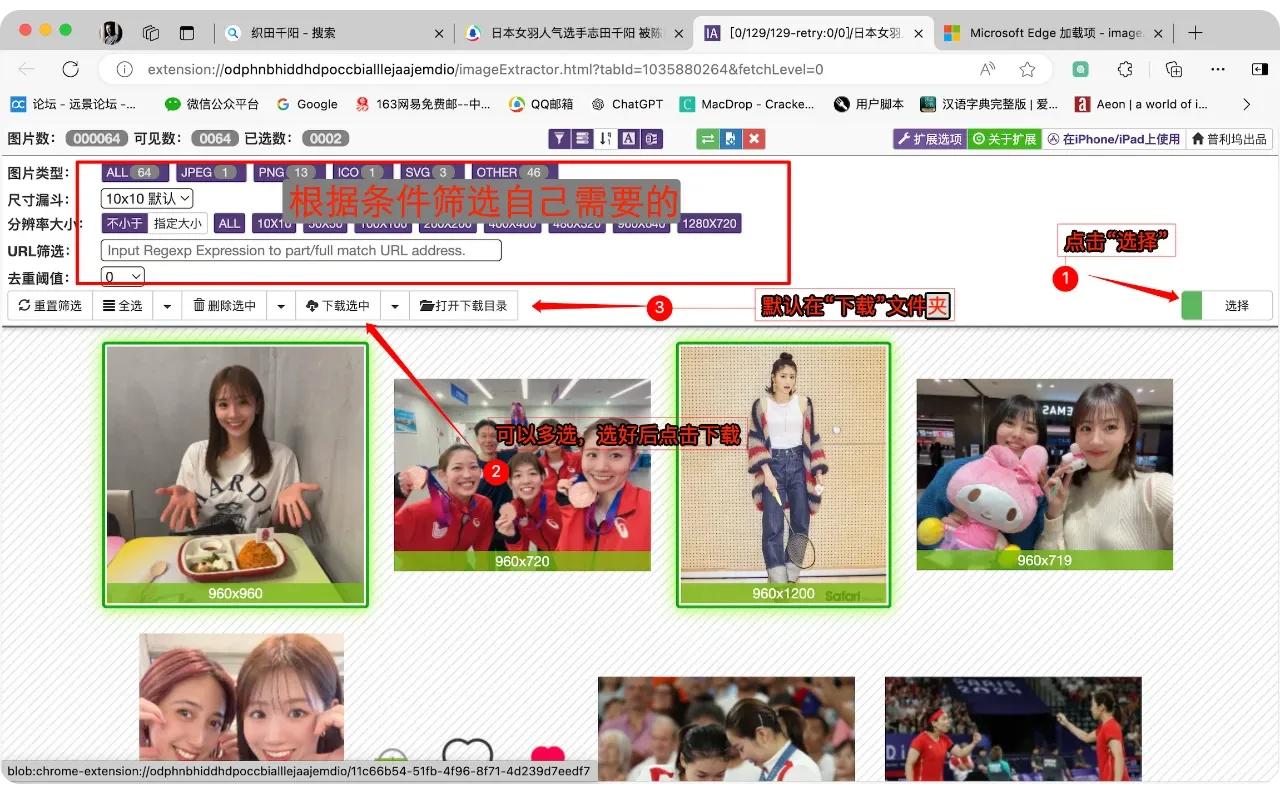Click the 打开下载目录 button

tap(463, 305)
